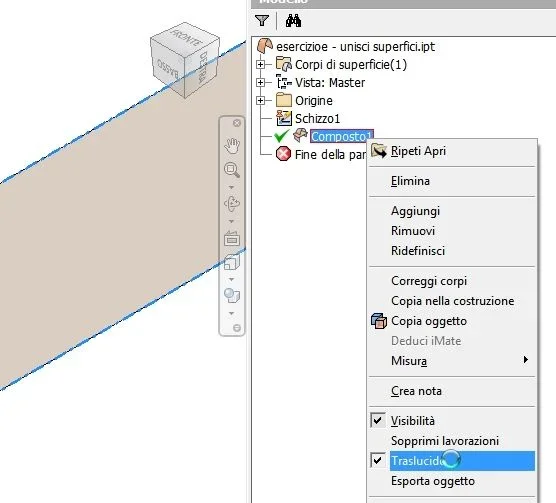
Task: Click the Copia oggetto cube icon
Action: [x=379, y=321]
